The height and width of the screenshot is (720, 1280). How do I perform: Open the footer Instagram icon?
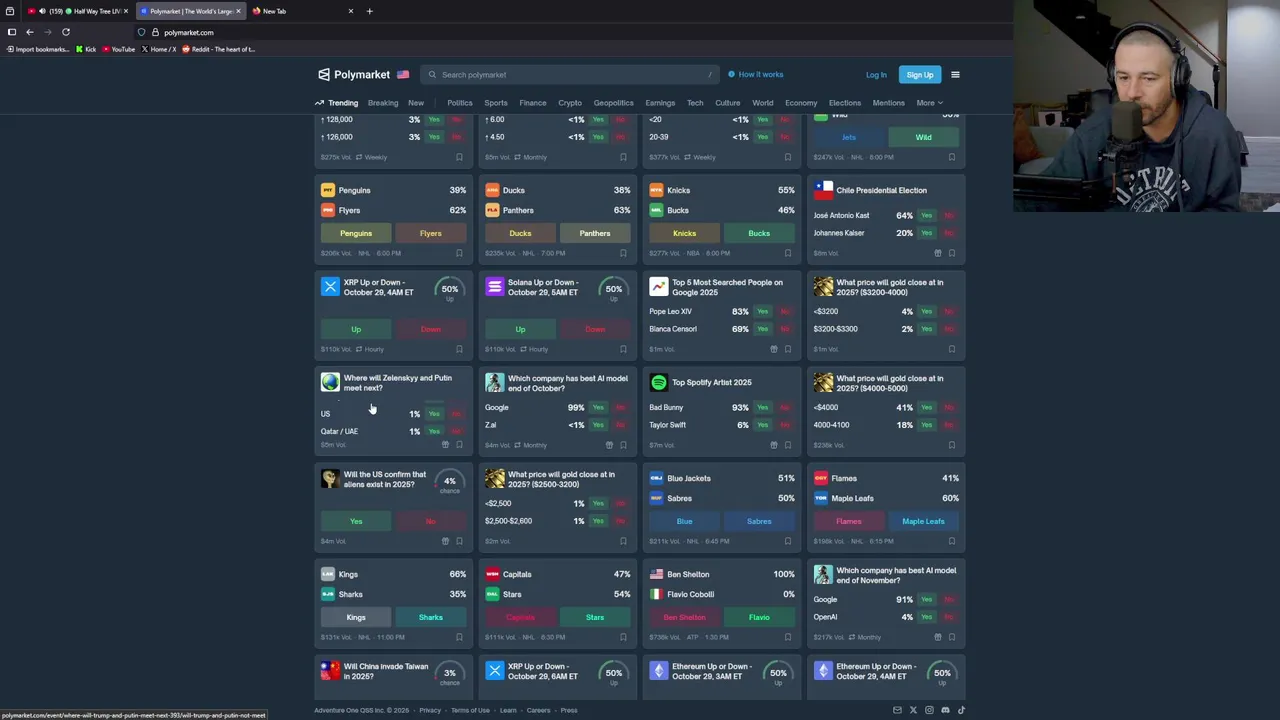(929, 710)
